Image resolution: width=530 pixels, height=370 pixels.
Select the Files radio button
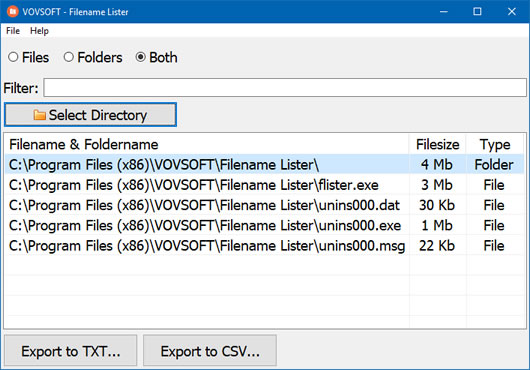point(28,57)
